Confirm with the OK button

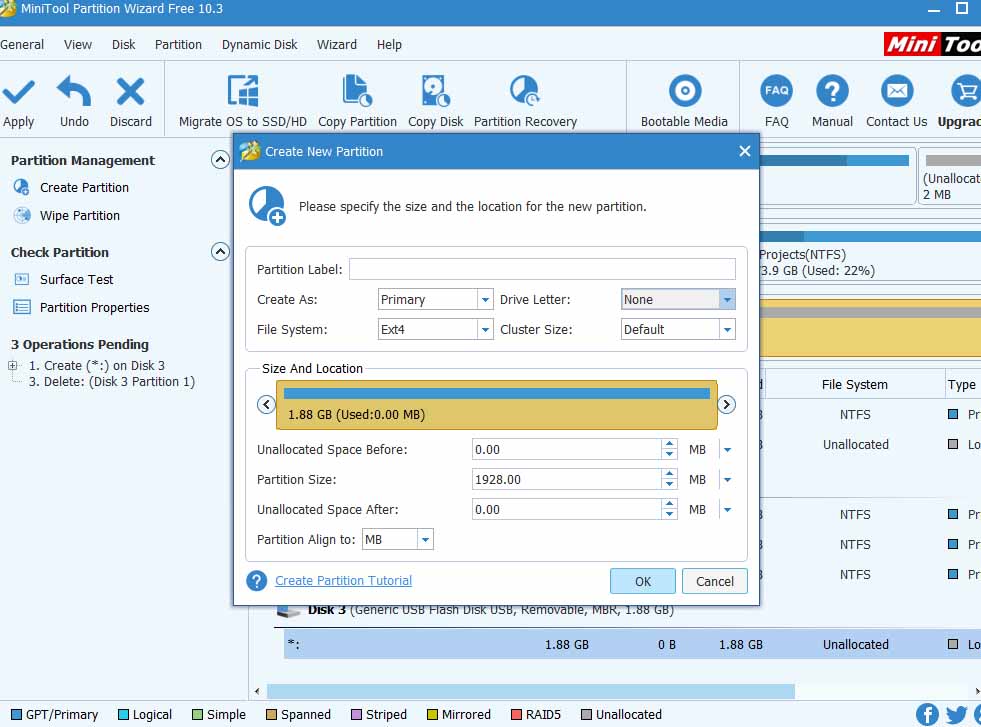643,581
